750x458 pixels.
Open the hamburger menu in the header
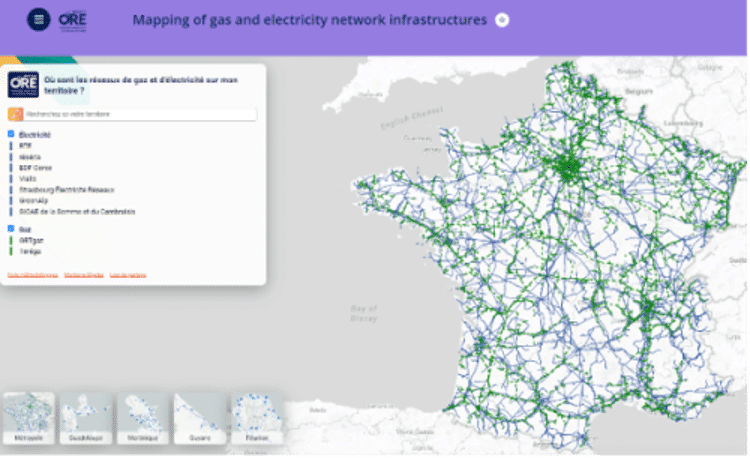click(x=39, y=20)
